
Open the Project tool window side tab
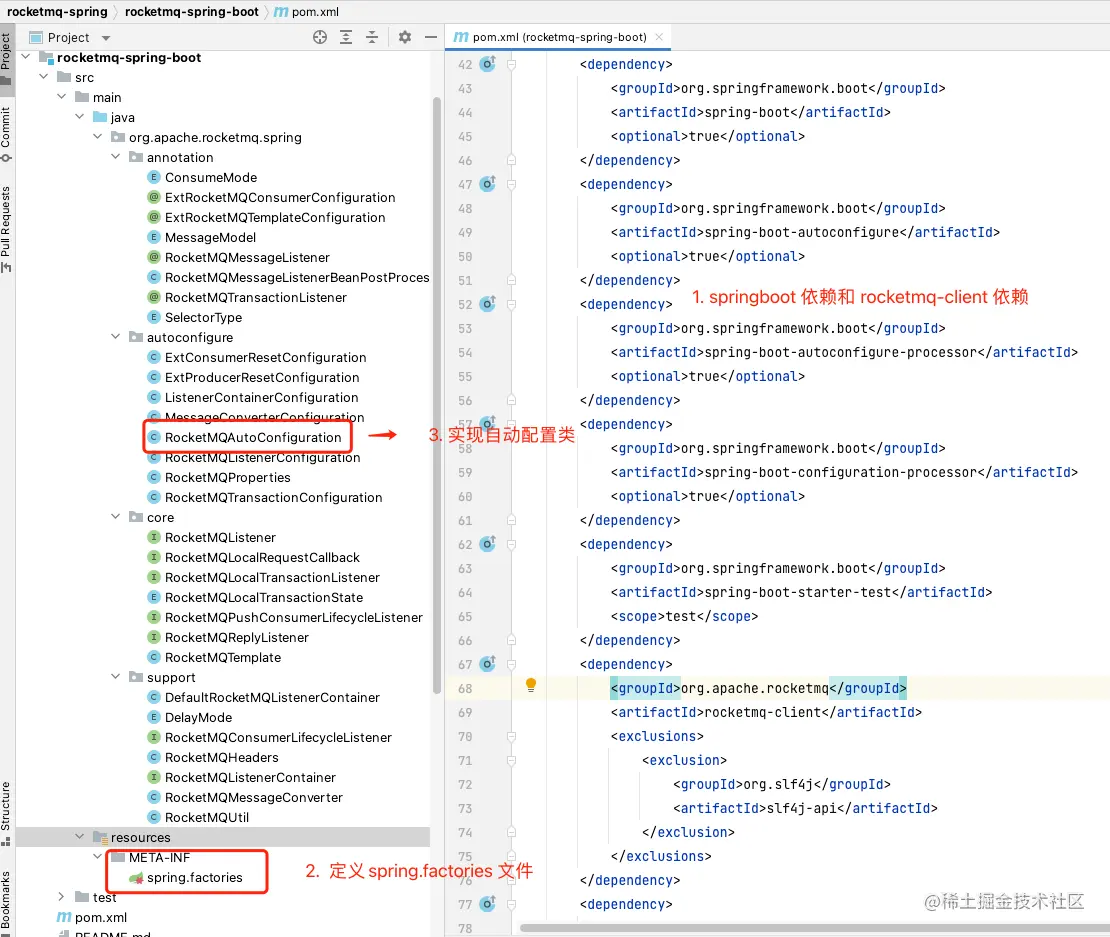tap(6, 58)
